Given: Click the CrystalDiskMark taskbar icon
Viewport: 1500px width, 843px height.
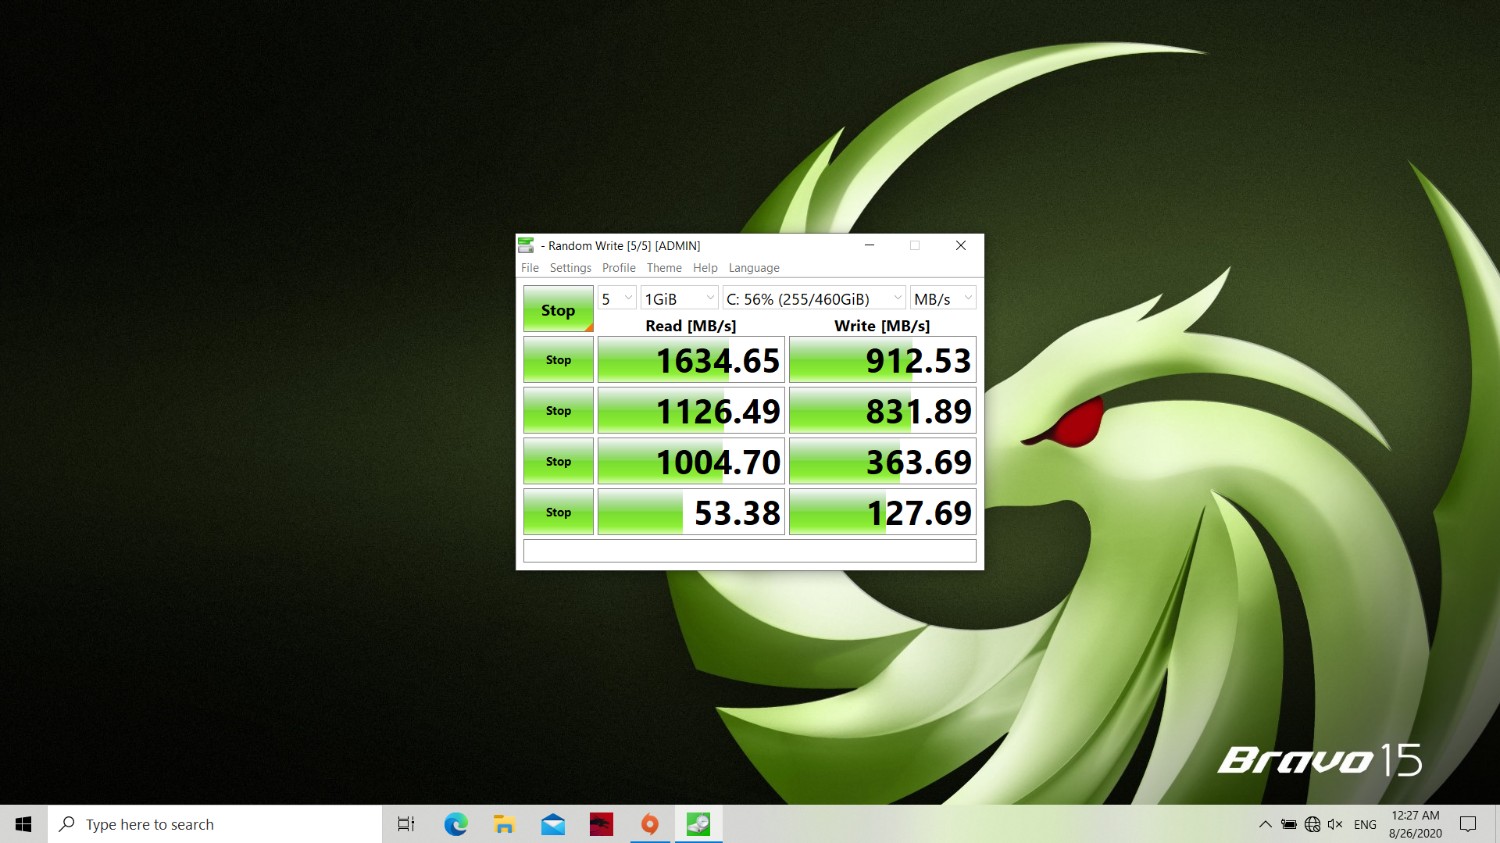Looking at the screenshot, I should pyautogui.click(x=698, y=824).
